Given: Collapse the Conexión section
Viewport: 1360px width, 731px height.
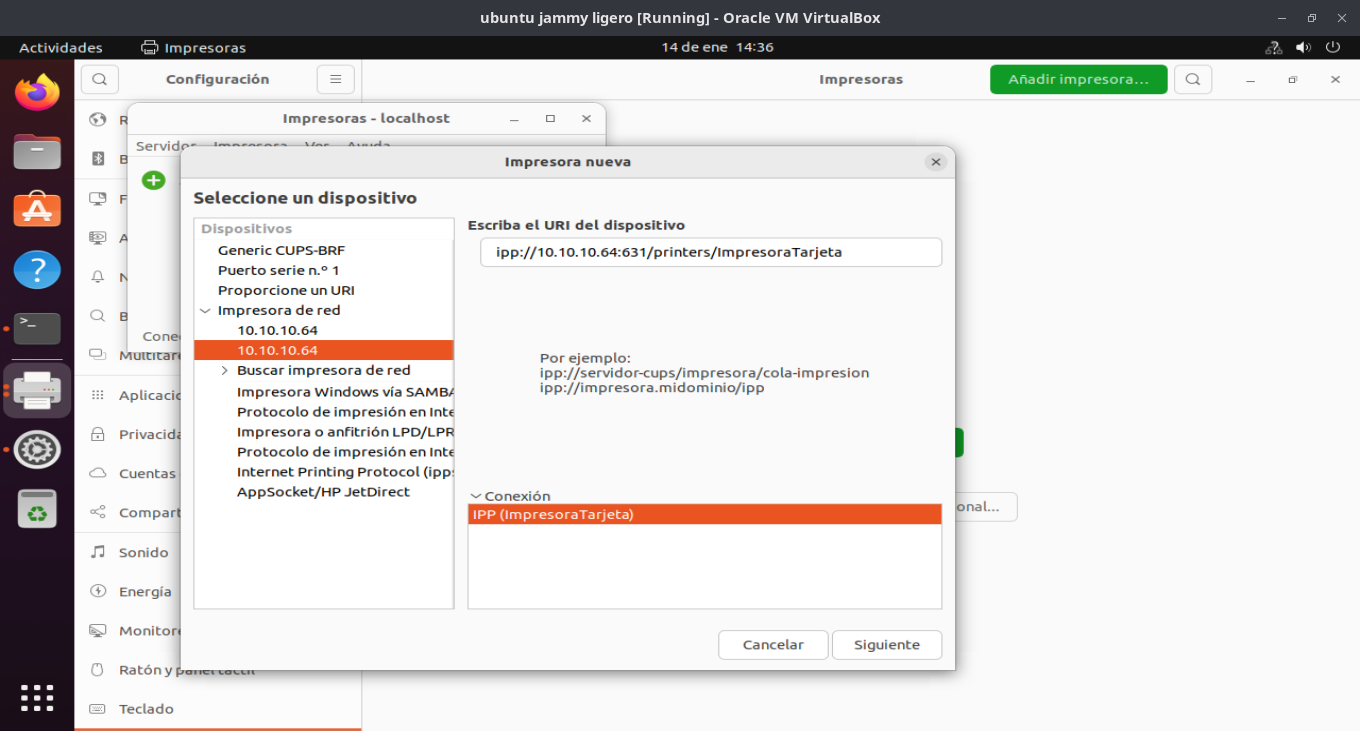Looking at the screenshot, I should point(476,496).
